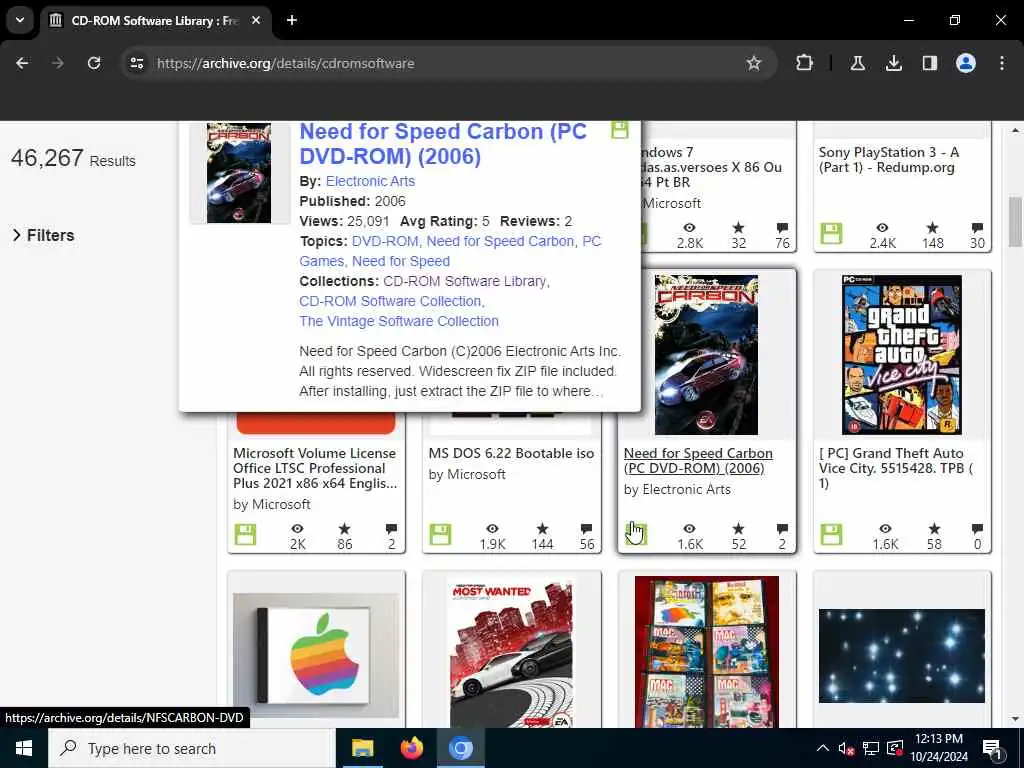This screenshot has width=1024, height=768.
Task: Select the CD-ROM Software Library tab
Action: click(x=155, y=21)
